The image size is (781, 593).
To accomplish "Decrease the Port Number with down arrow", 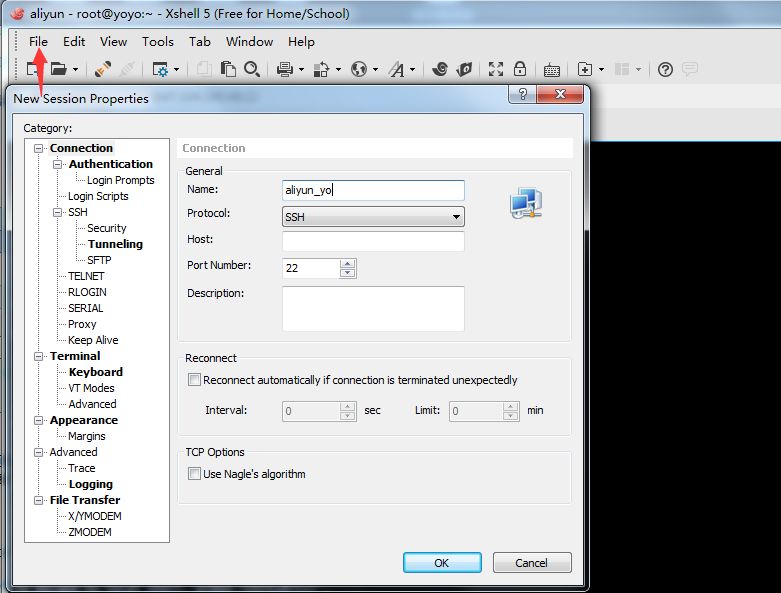I will [x=348, y=273].
